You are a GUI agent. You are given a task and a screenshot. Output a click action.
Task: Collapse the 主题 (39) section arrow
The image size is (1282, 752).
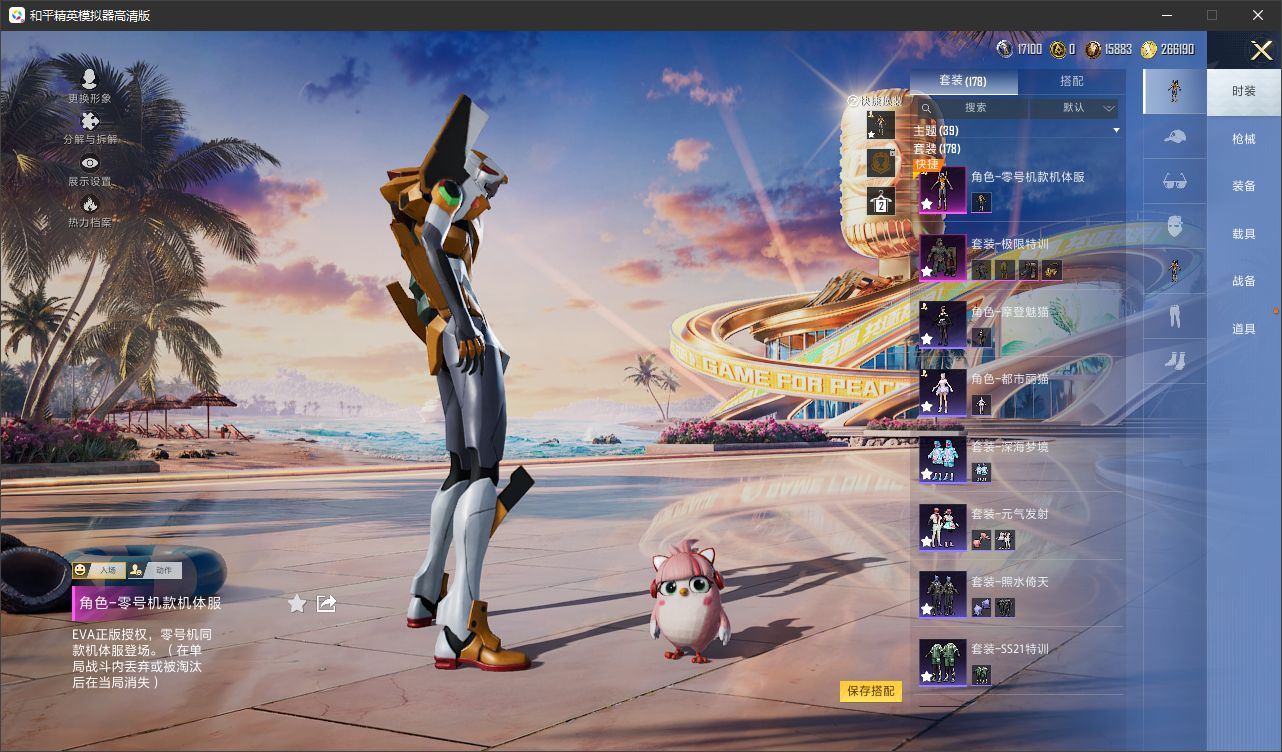1116,131
